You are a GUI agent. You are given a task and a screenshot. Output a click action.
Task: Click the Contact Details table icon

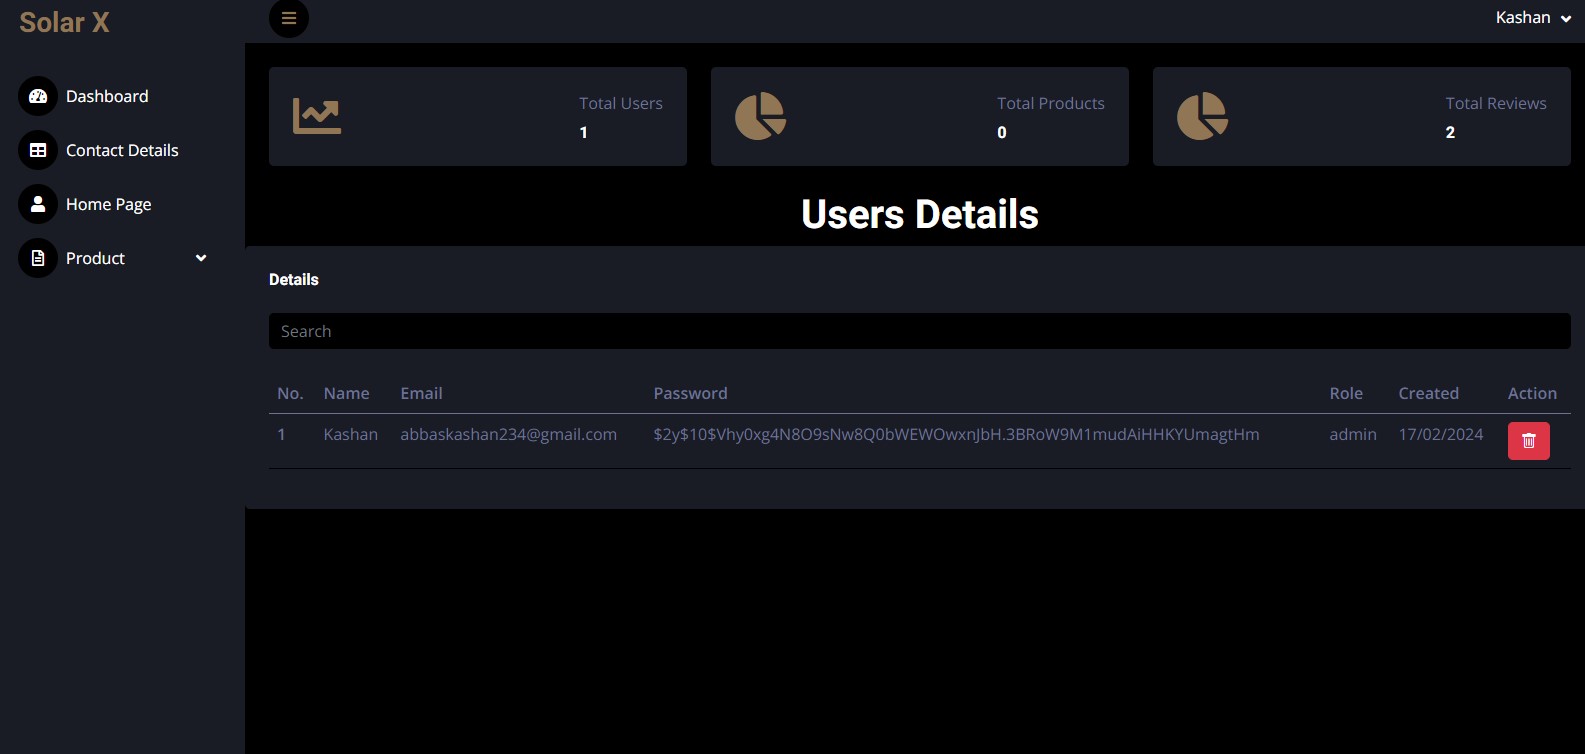click(x=38, y=150)
